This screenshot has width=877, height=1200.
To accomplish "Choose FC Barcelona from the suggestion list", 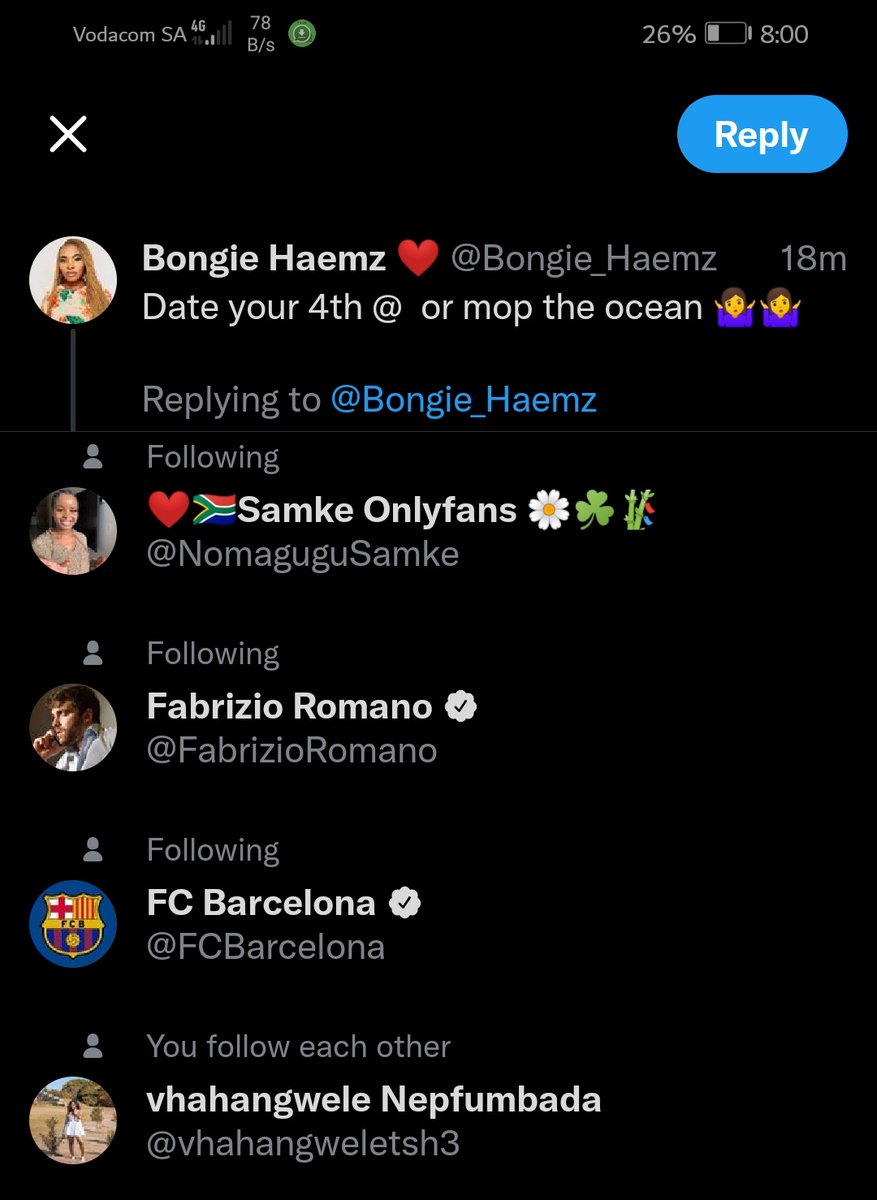I will [x=438, y=923].
